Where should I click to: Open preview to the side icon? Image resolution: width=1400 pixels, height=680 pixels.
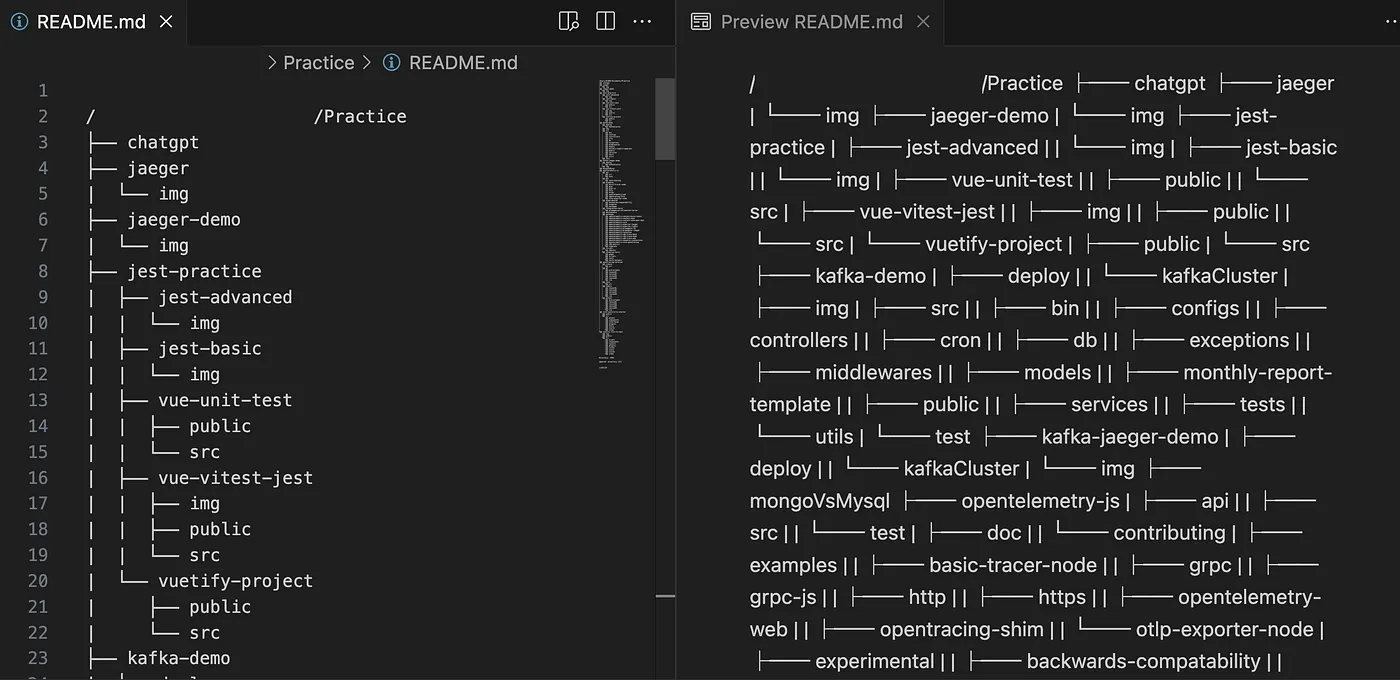click(x=569, y=21)
